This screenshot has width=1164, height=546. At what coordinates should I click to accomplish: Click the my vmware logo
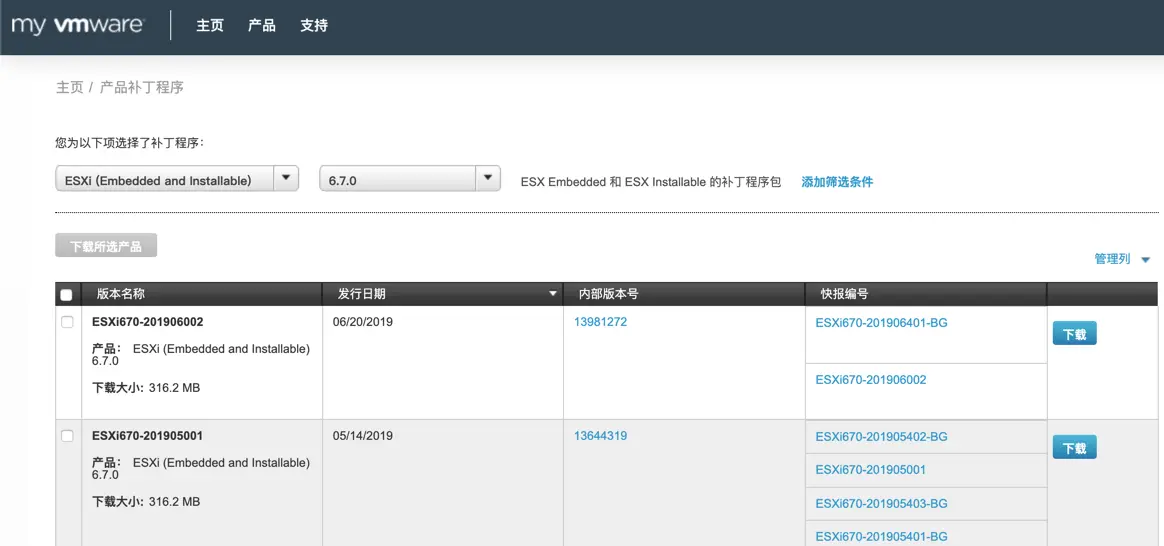point(77,25)
